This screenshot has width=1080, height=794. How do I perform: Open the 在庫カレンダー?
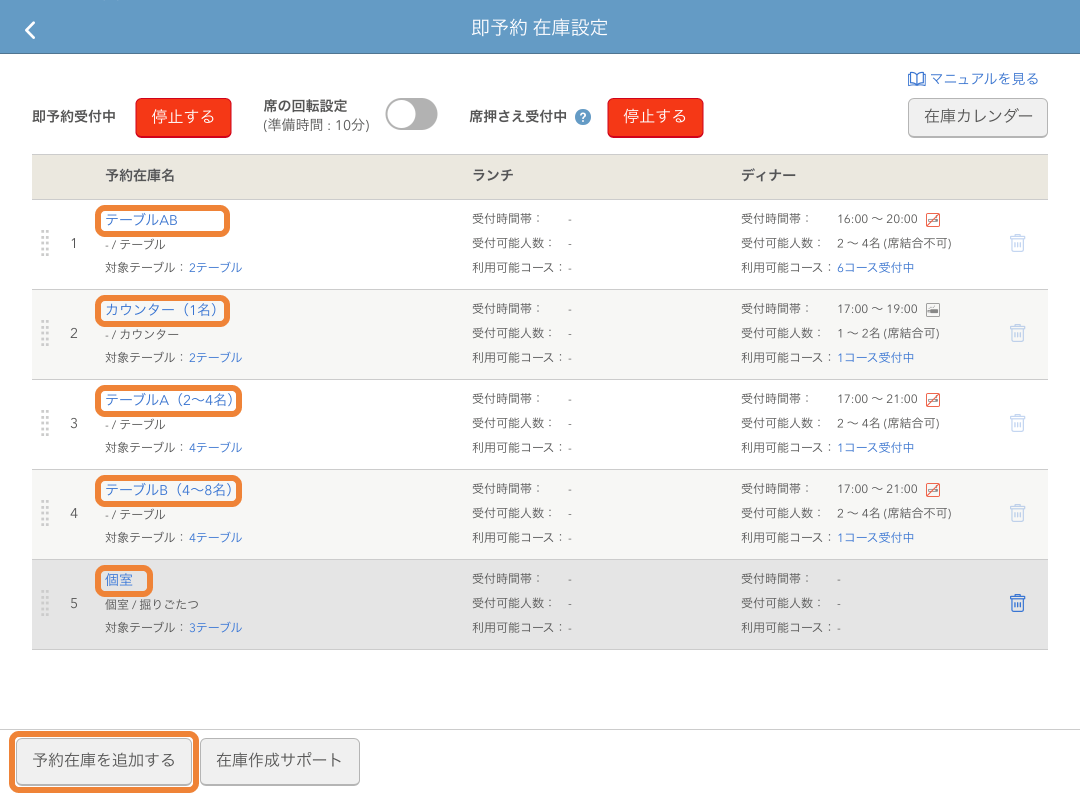pos(977,118)
